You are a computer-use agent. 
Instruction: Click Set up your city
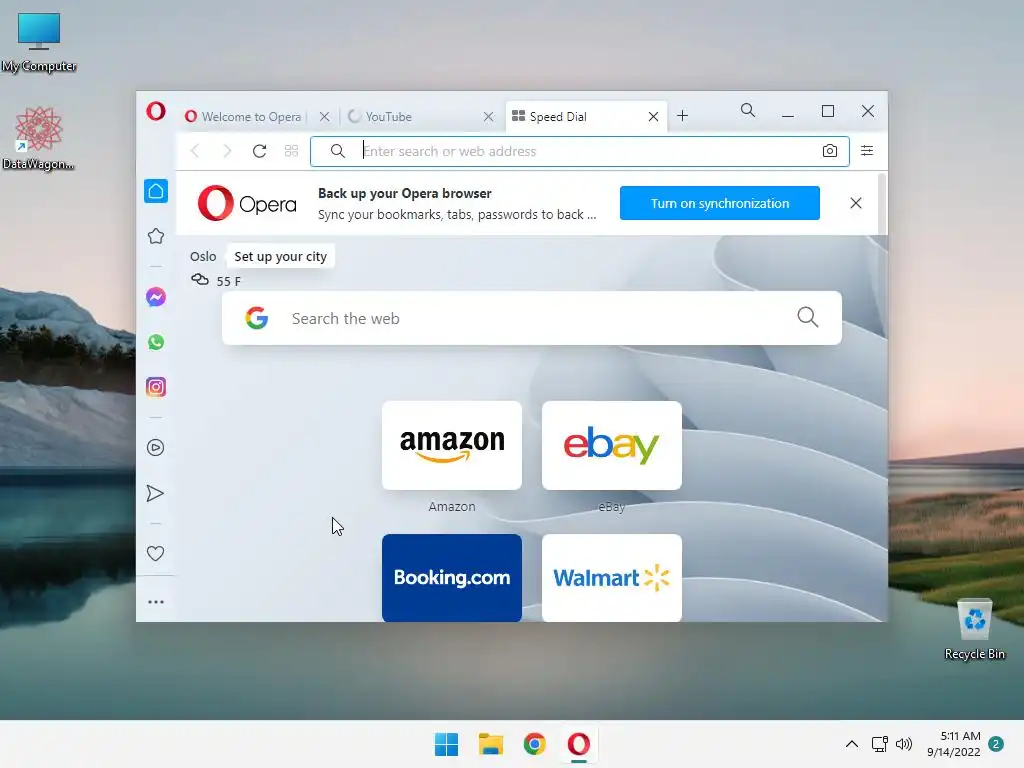tap(280, 256)
